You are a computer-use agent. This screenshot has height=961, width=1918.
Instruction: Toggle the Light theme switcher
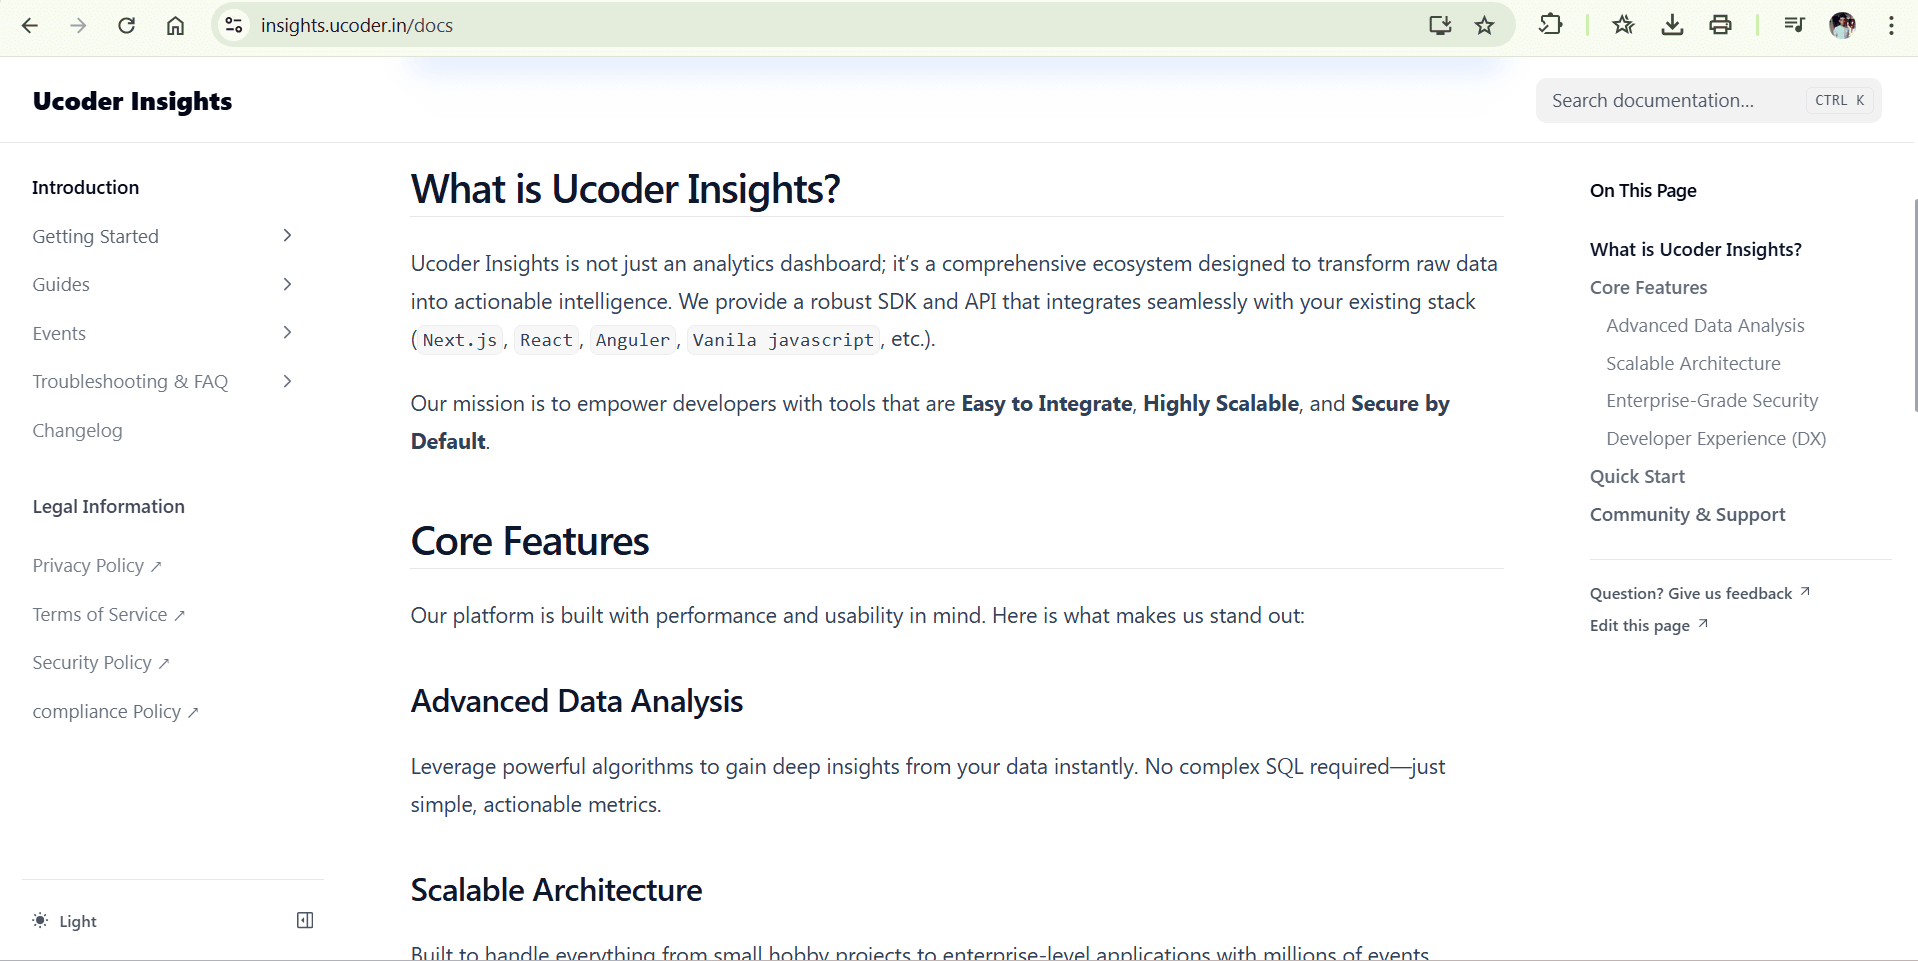click(65, 920)
